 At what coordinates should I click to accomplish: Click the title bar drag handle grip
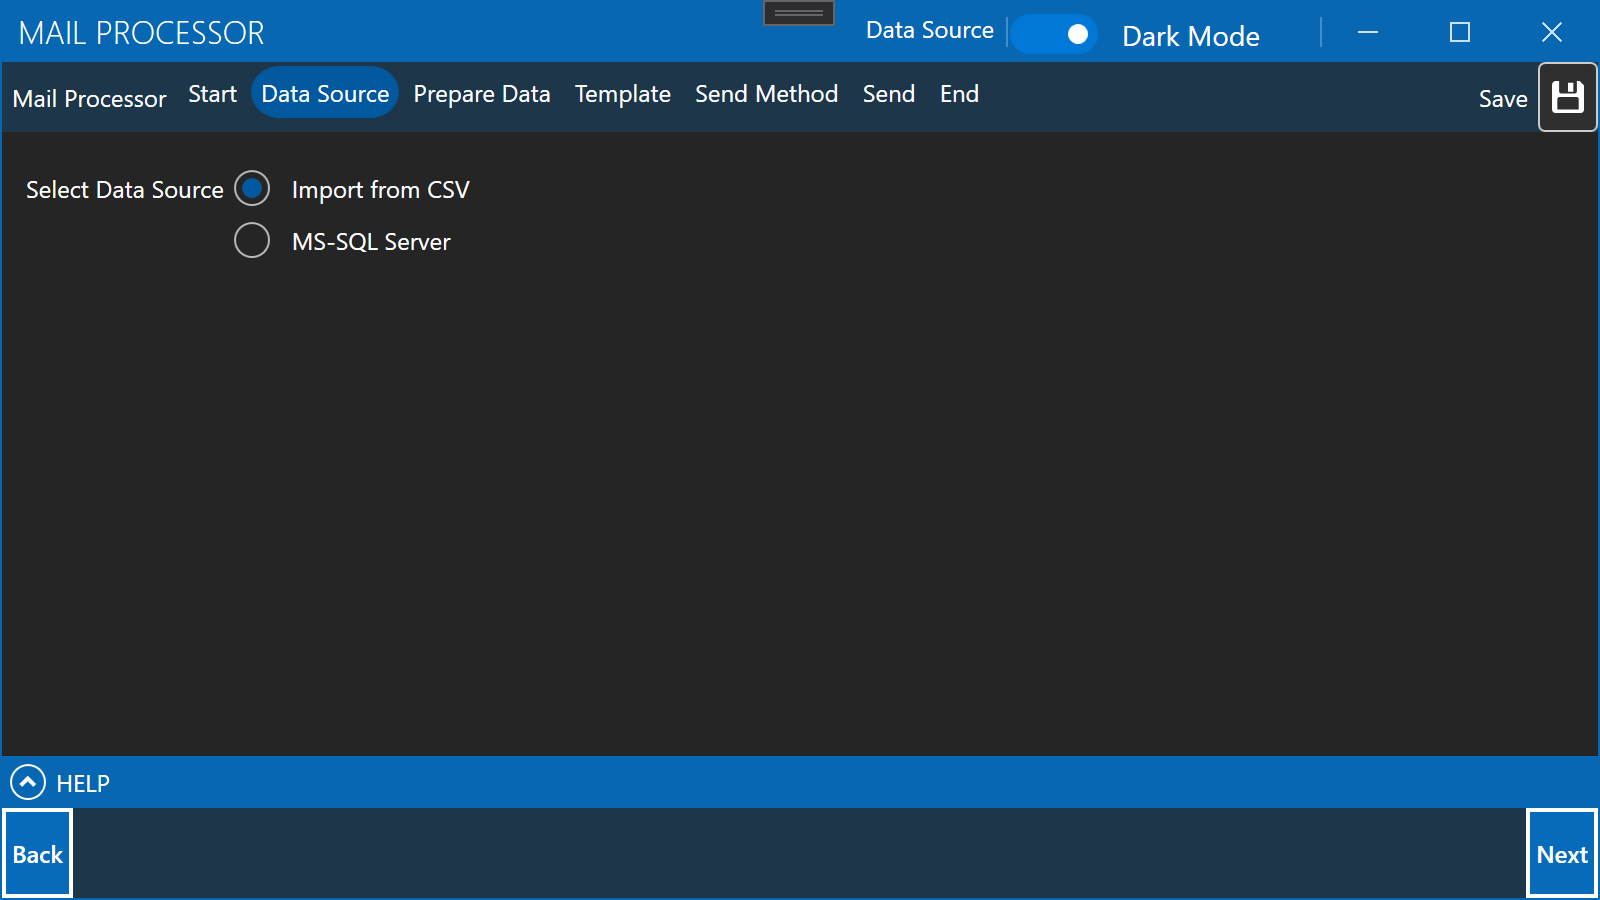(x=799, y=13)
